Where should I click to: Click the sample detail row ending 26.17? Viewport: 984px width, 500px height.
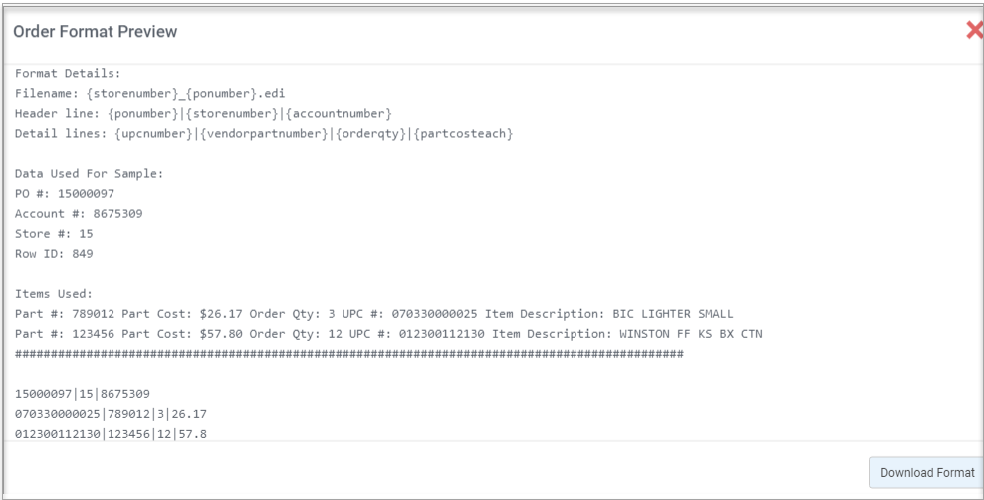click(111, 414)
